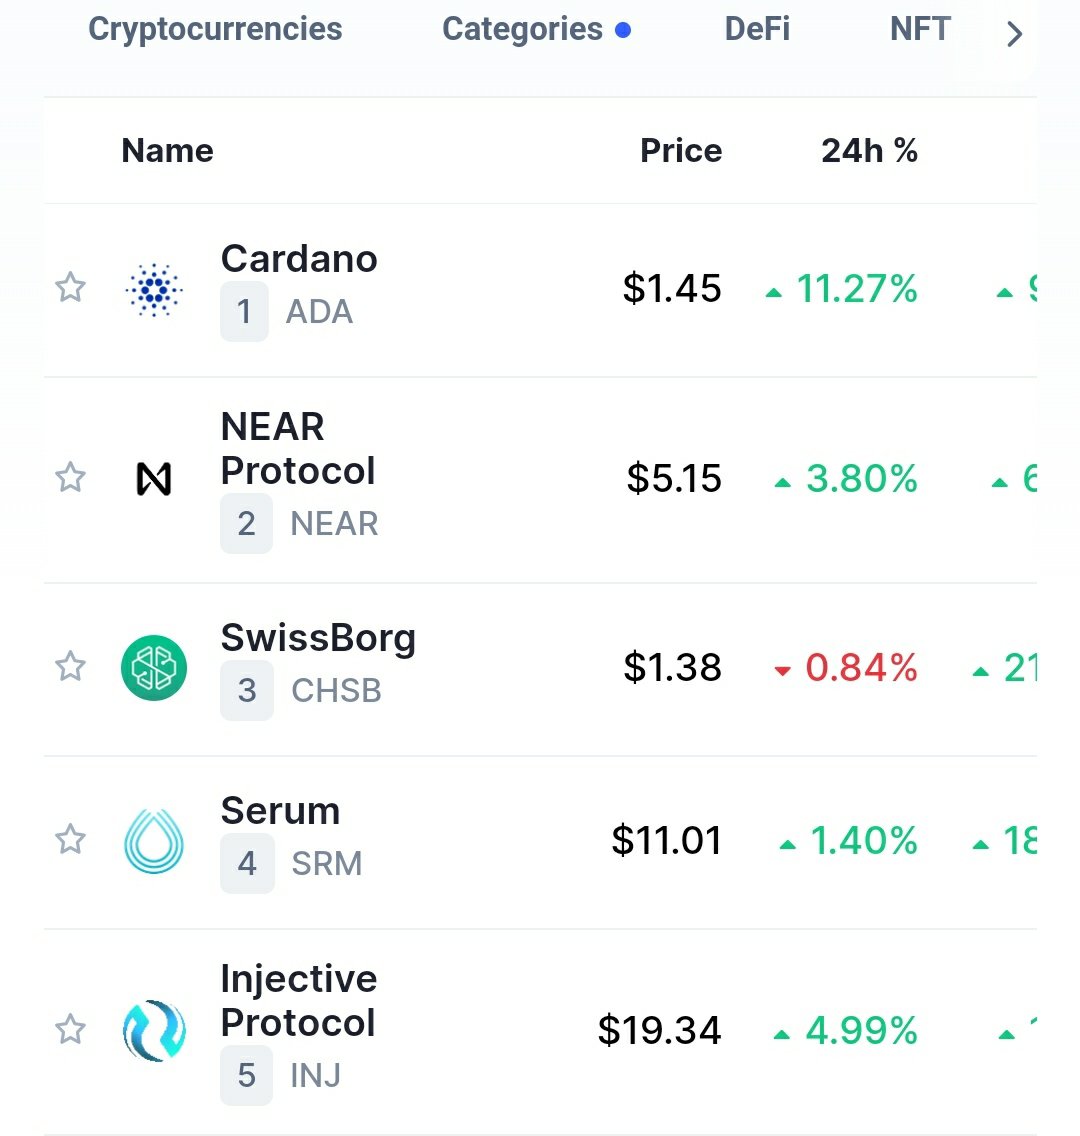Screen dimensions: 1080x1136
Task: Add Serum to watchlist via star
Action: [70, 839]
